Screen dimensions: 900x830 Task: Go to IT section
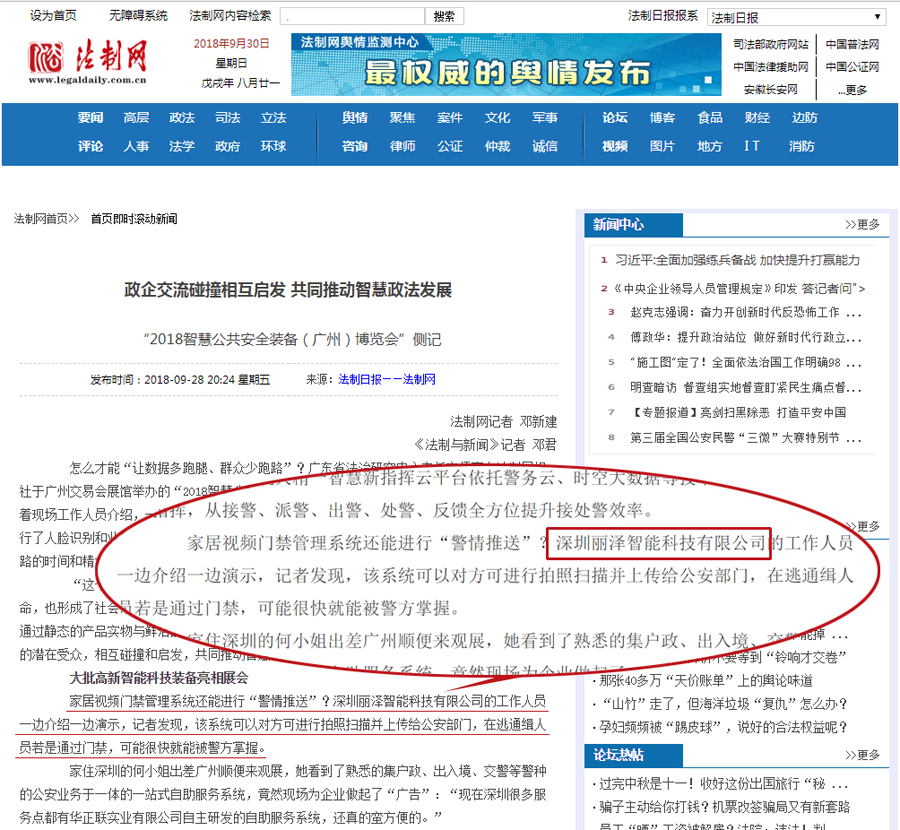(752, 146)
